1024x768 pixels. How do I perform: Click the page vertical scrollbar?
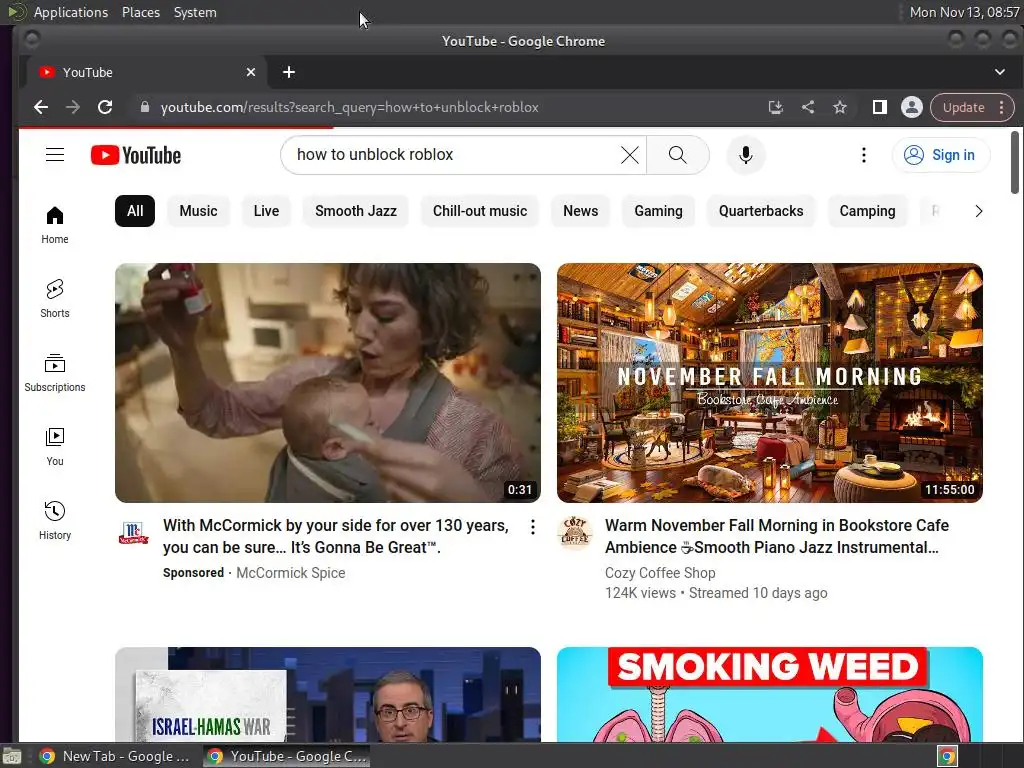pyautogui.click(x=1014, y=163)
